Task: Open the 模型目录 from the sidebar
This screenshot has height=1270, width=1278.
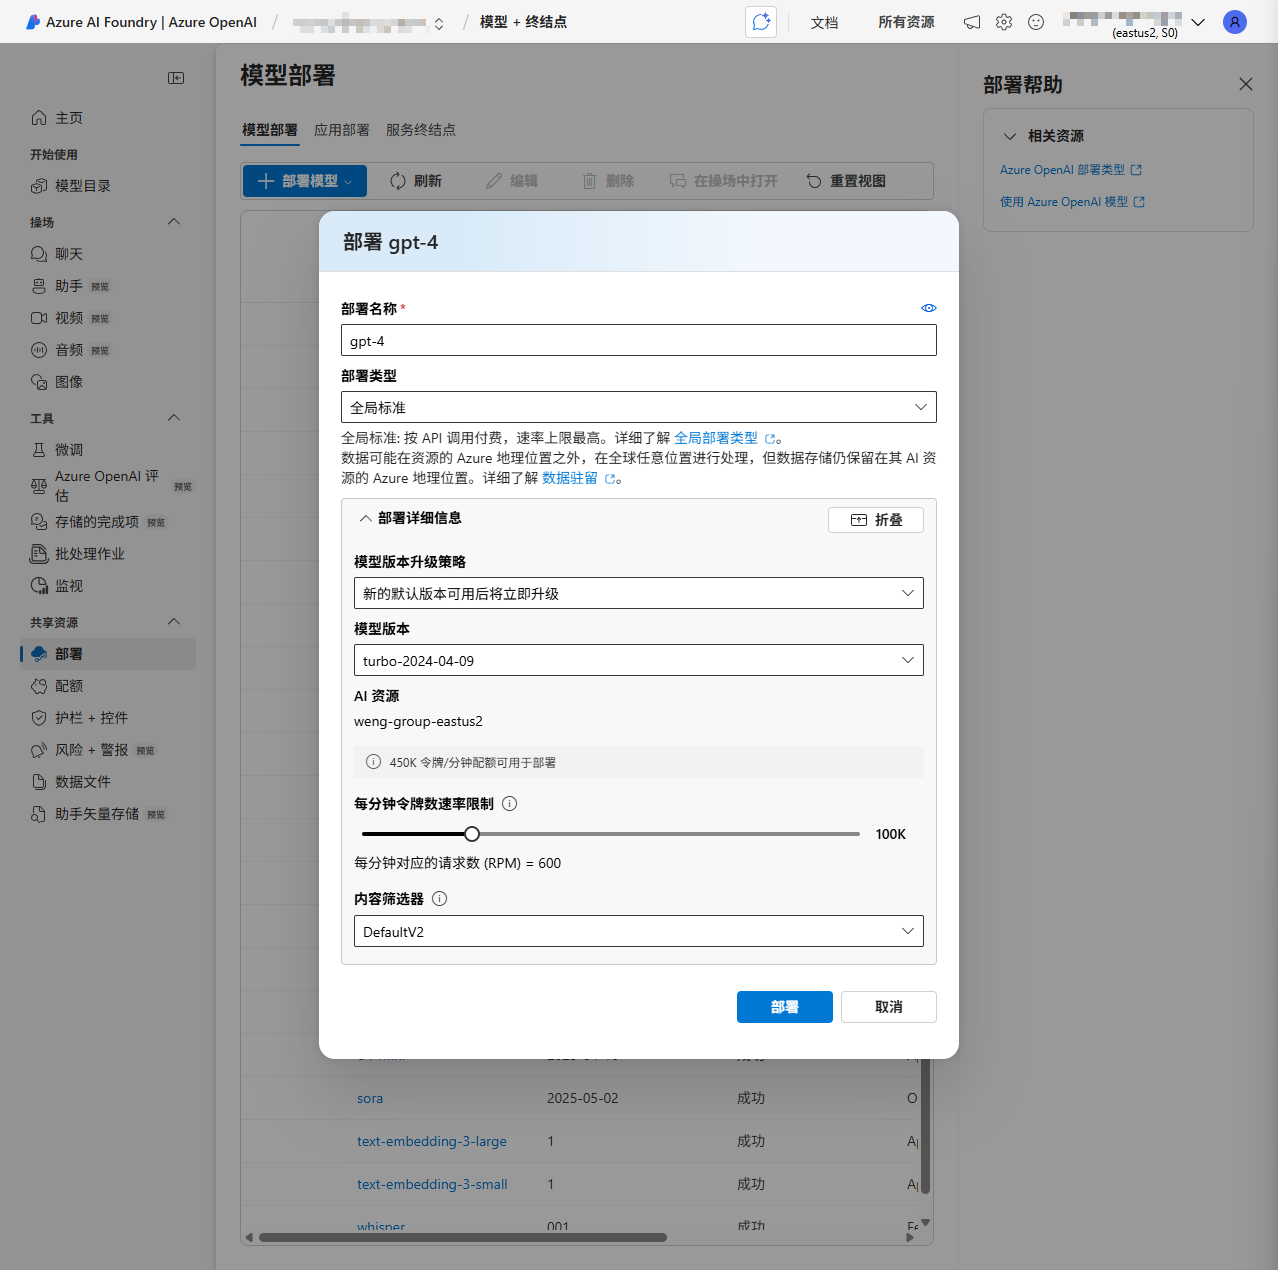Action: (78, 185)
